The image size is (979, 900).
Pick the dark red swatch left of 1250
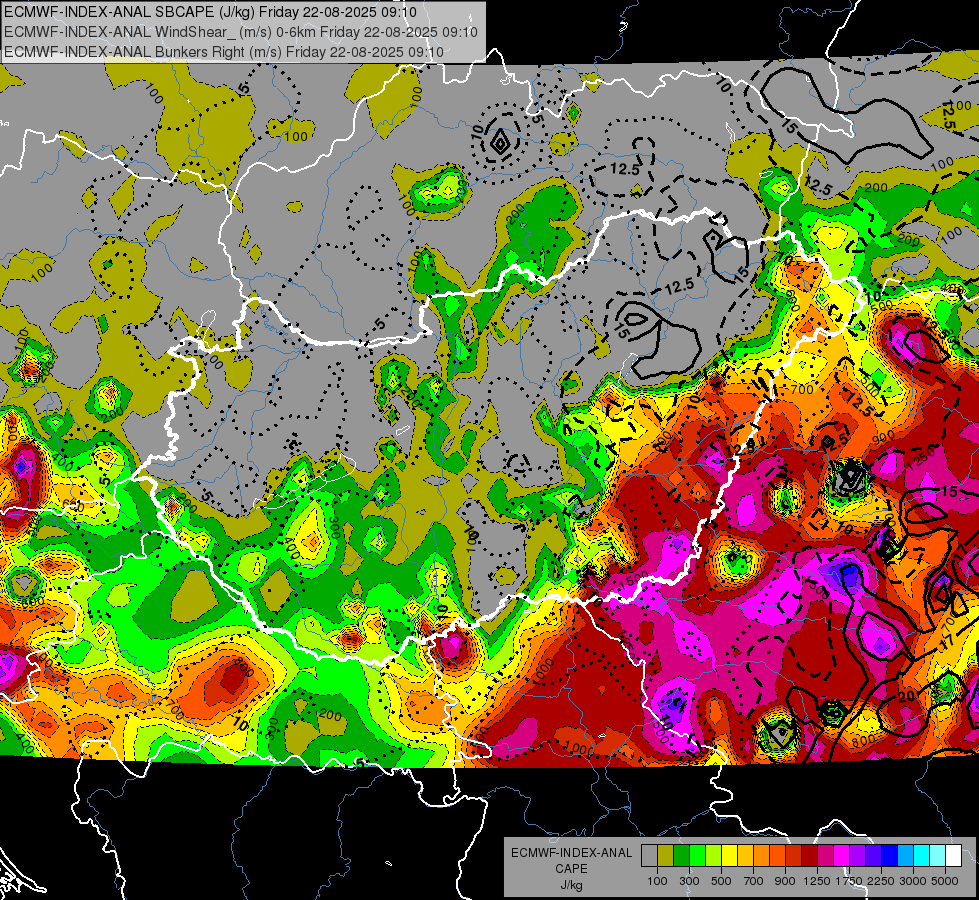pyautogui.click(x=810, y=856)
